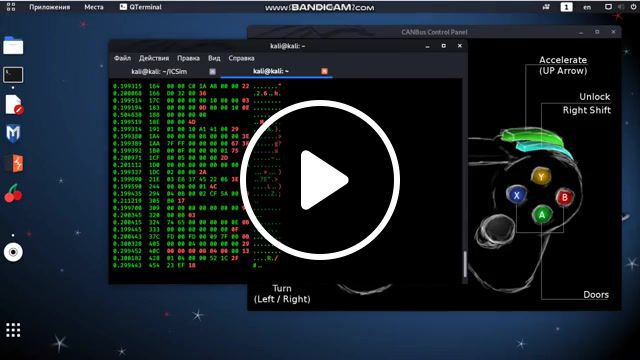This screenshot has height=360, width=640.
Task: Click the QTerminal entry in top panel
Action: tap(141, 7)
